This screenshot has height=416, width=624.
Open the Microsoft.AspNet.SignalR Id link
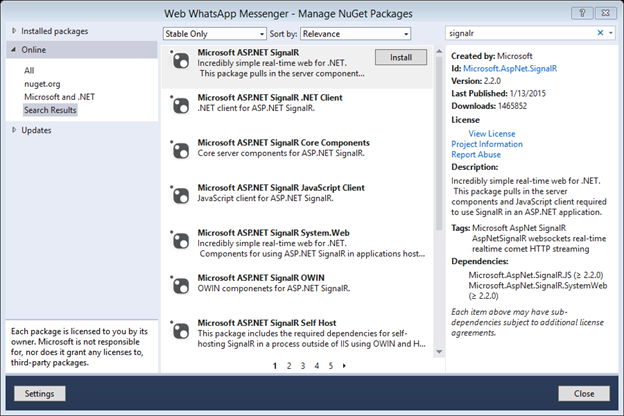click(x=510, y=68)
